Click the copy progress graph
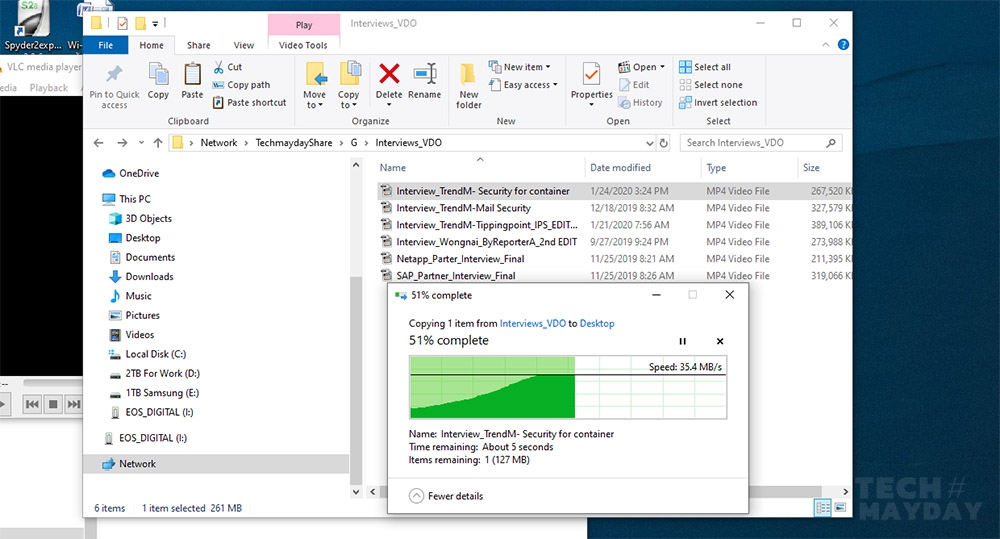The image size is (1000, 539). pyautogui.click(x=568, y=387)
